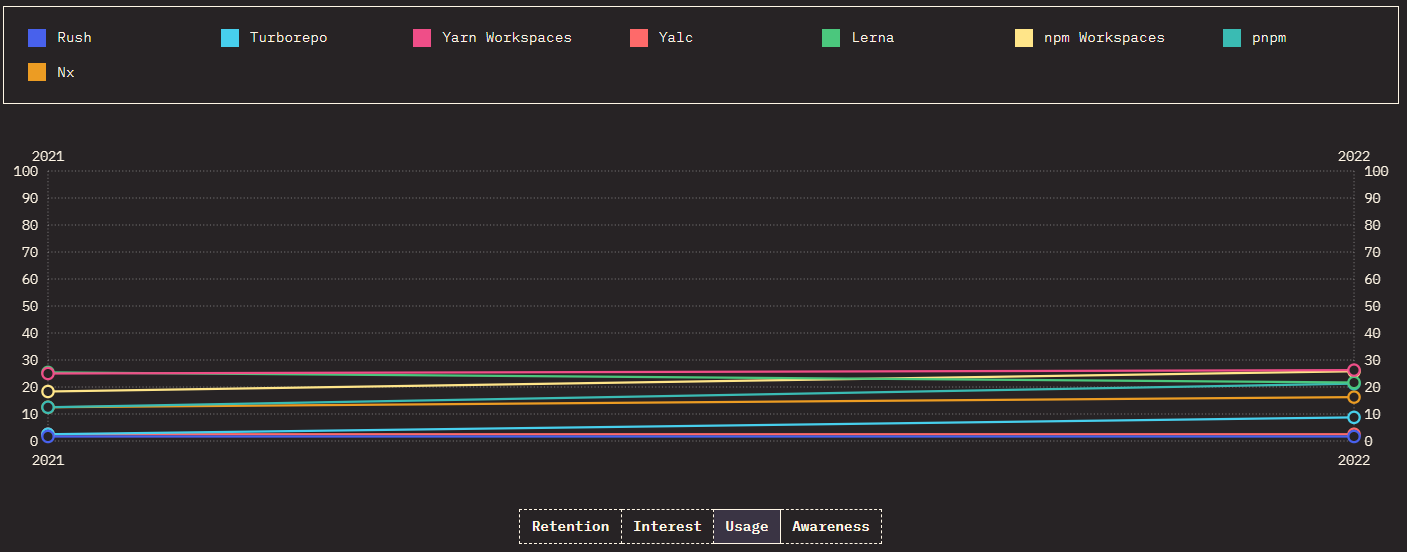The height and width of the screenshot is (552, 1407).
Task: Click the green Lerna data point for 2022
Action: (x=1354, y=383)
